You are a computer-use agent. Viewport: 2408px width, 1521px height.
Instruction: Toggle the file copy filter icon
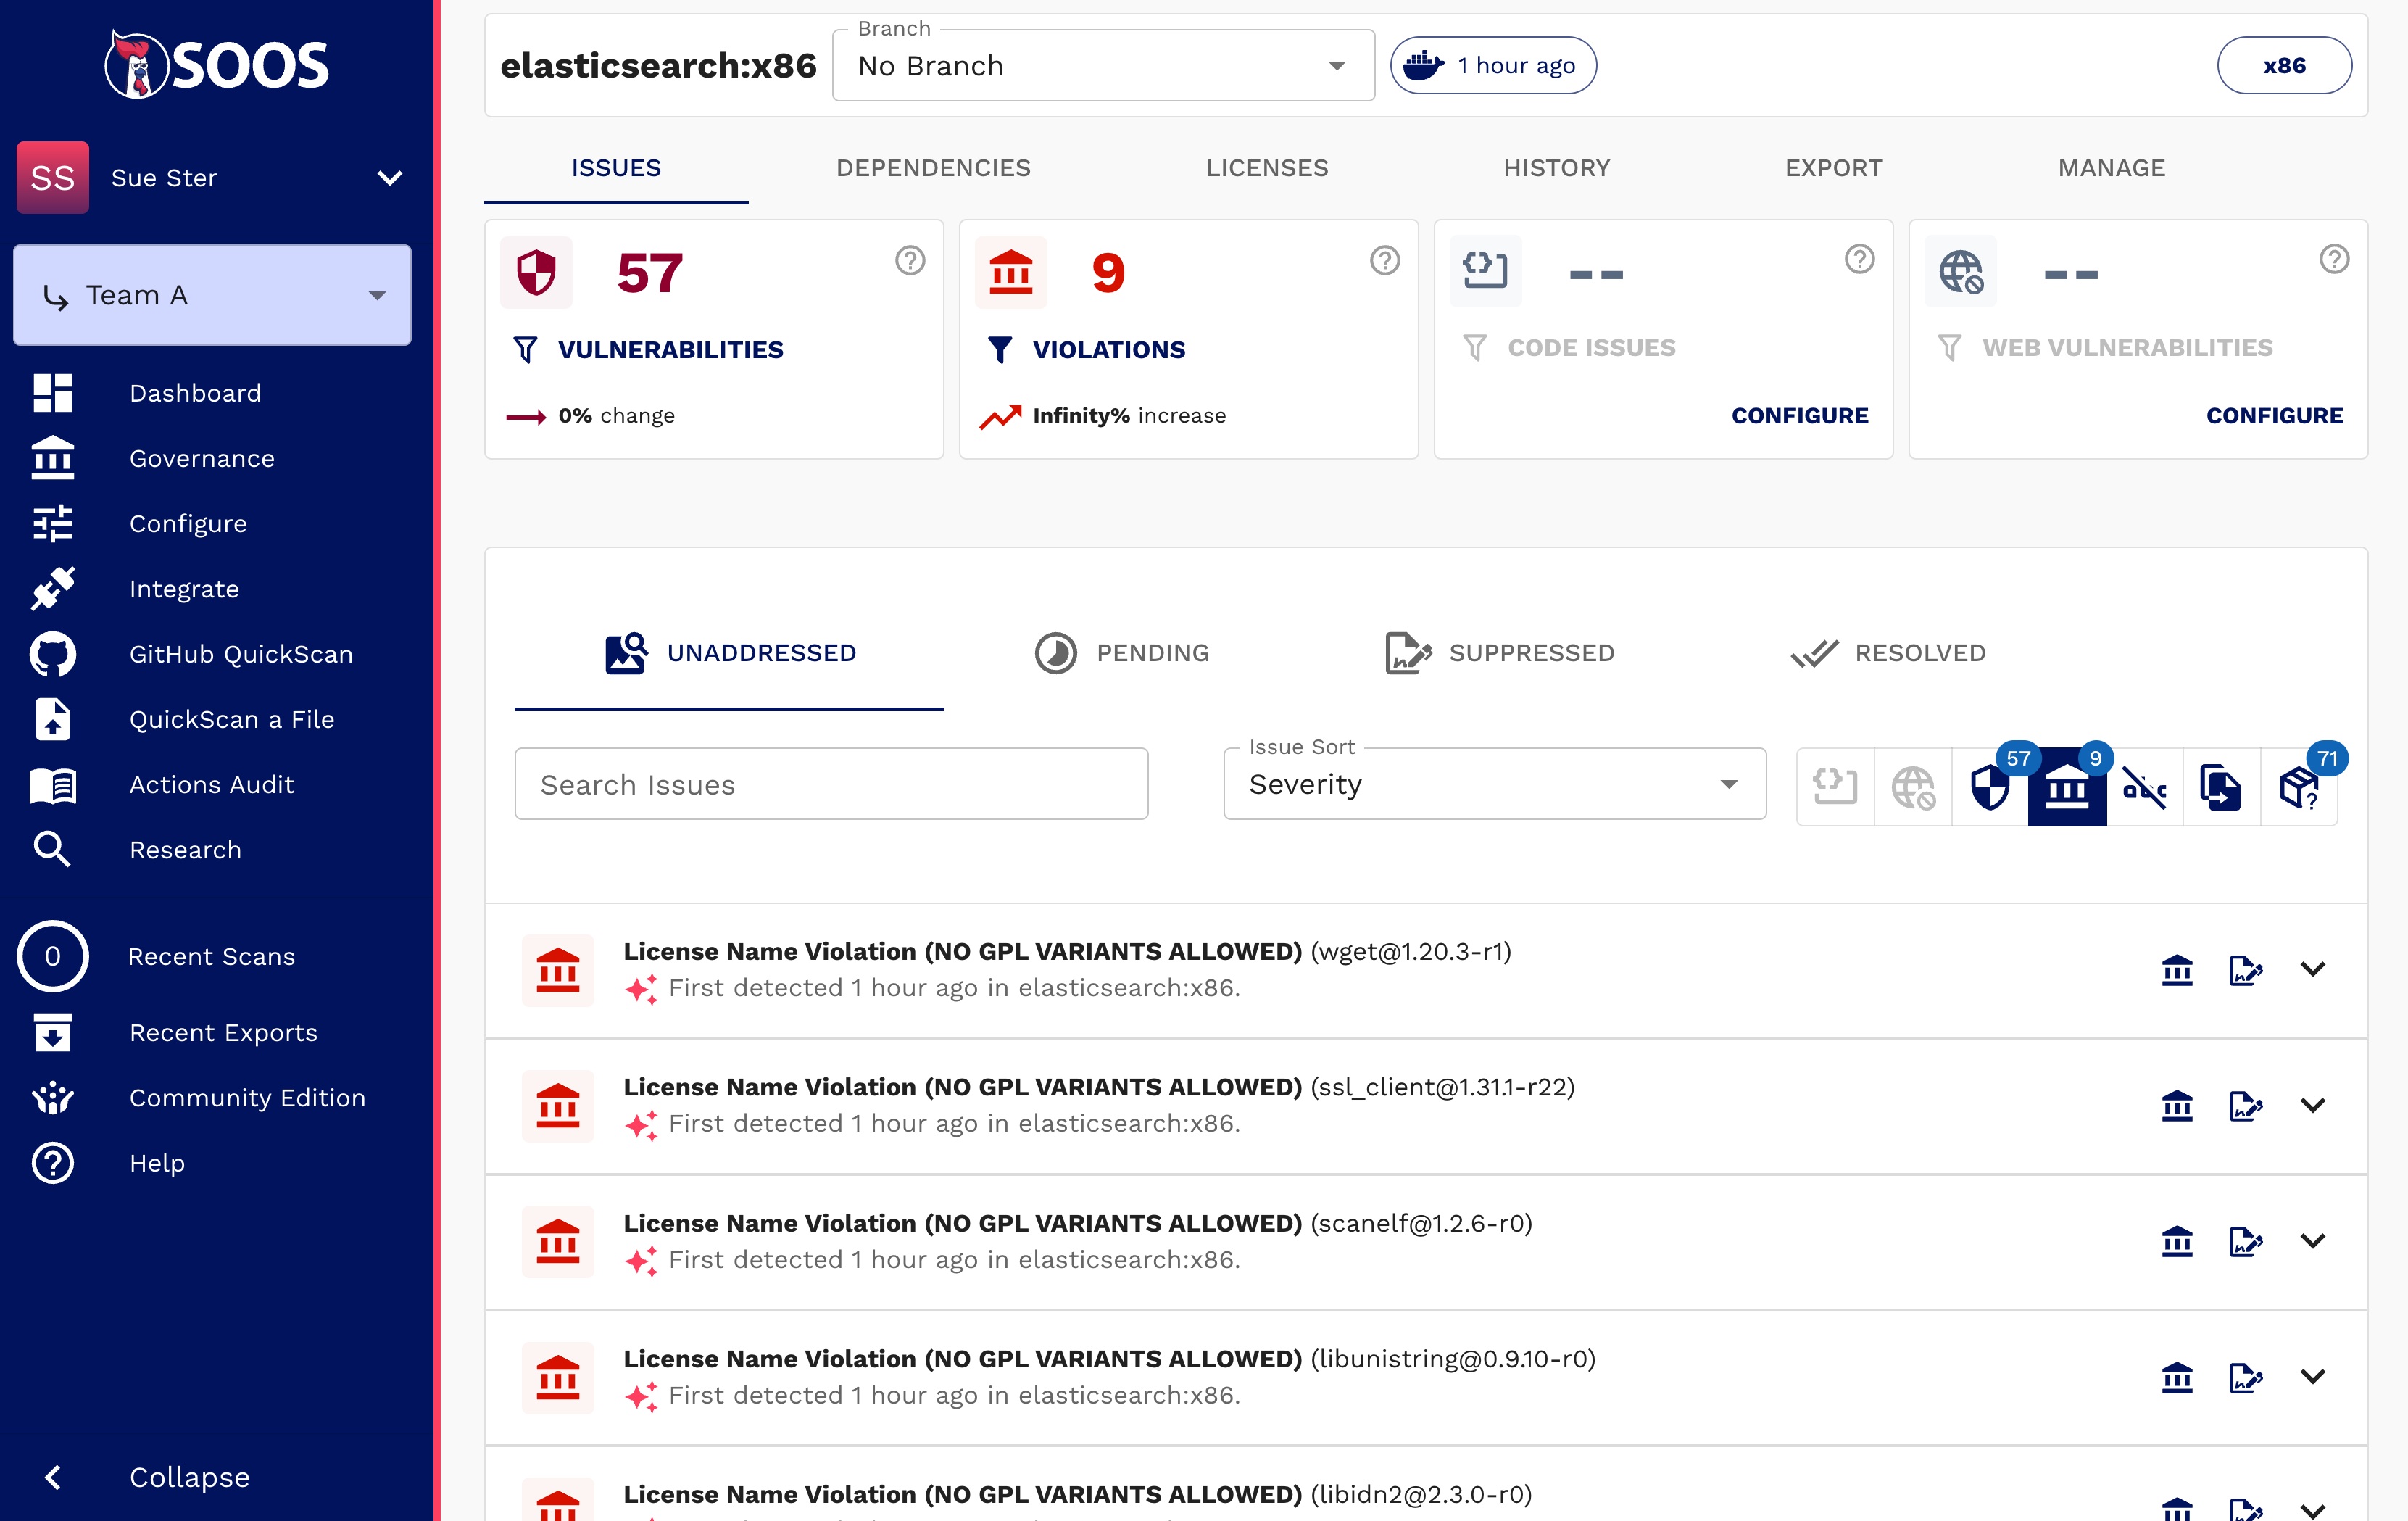(x=2221, y=787)
